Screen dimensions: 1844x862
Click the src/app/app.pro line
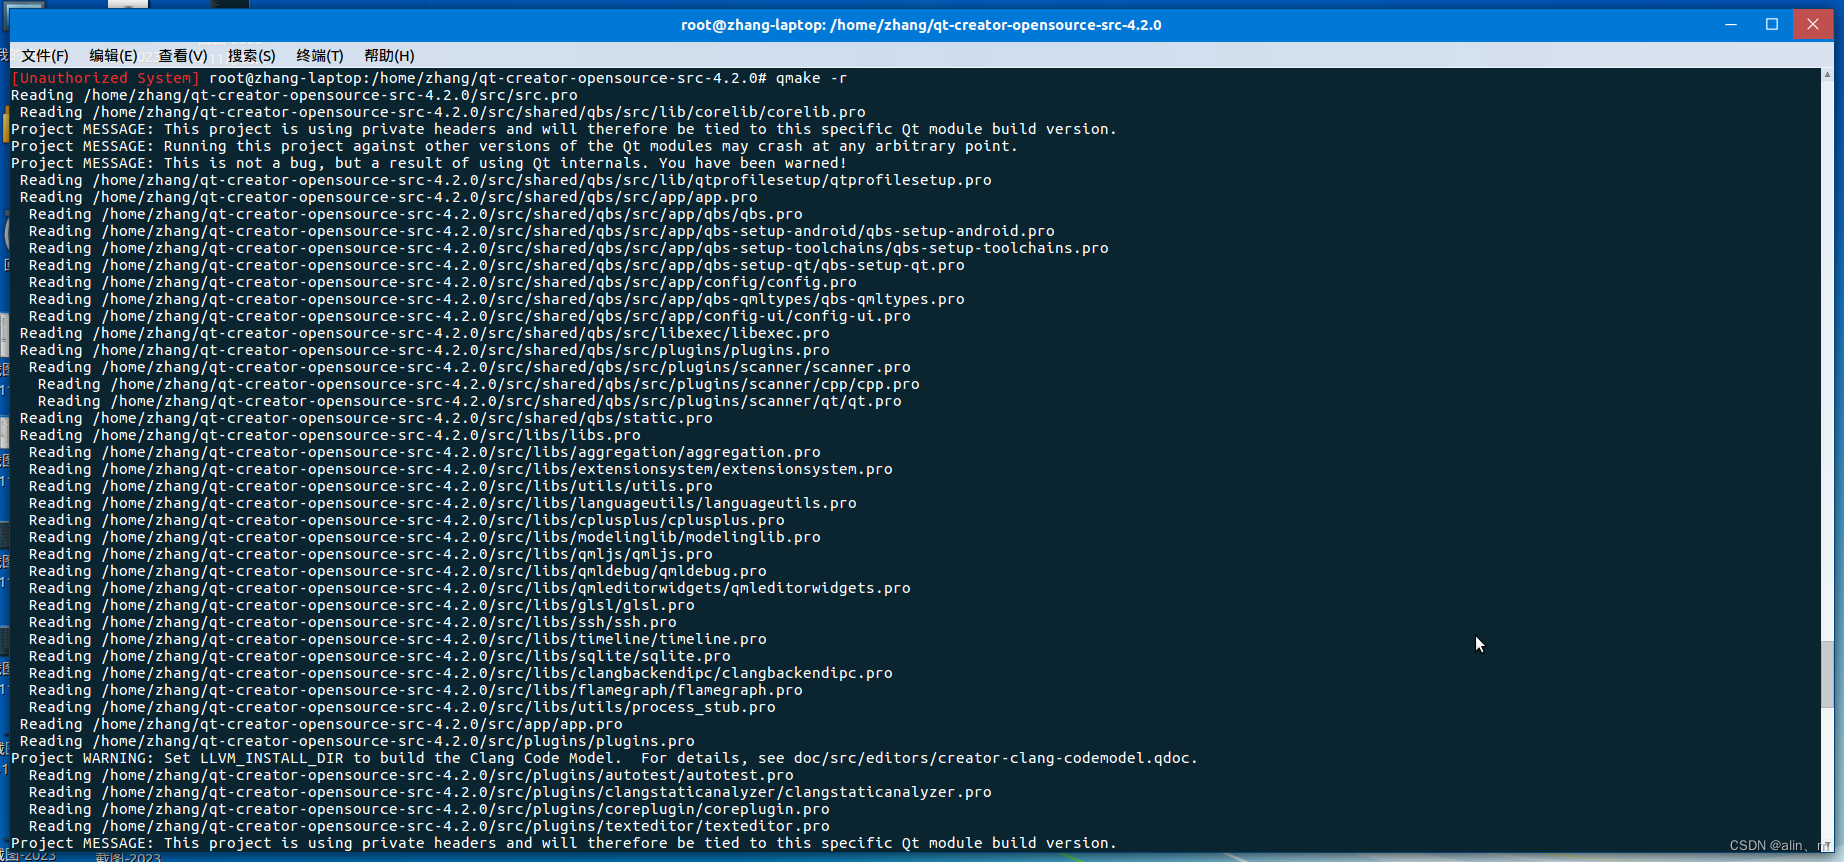[x=321, y=724]
